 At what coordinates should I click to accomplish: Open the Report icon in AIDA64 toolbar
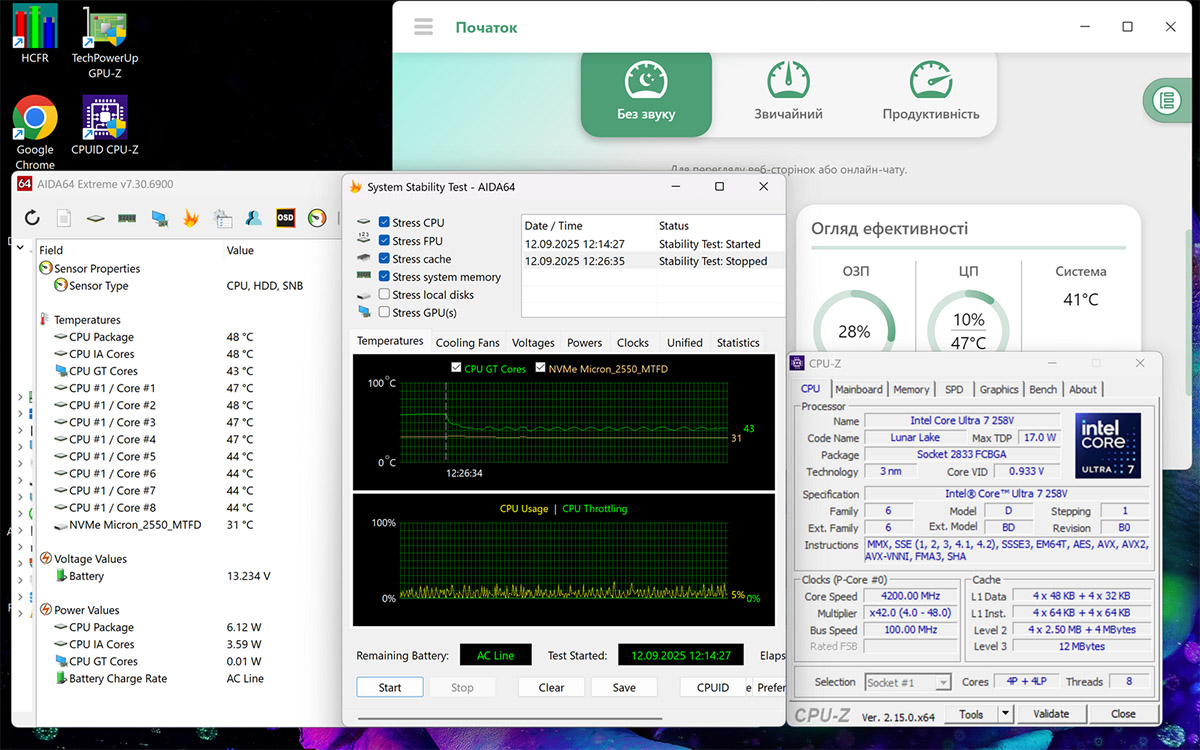tap(63, 218)
